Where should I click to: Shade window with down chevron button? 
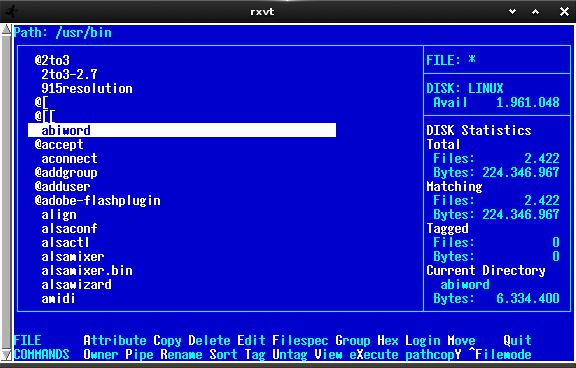pyautogui.click(x=512, y=12)
